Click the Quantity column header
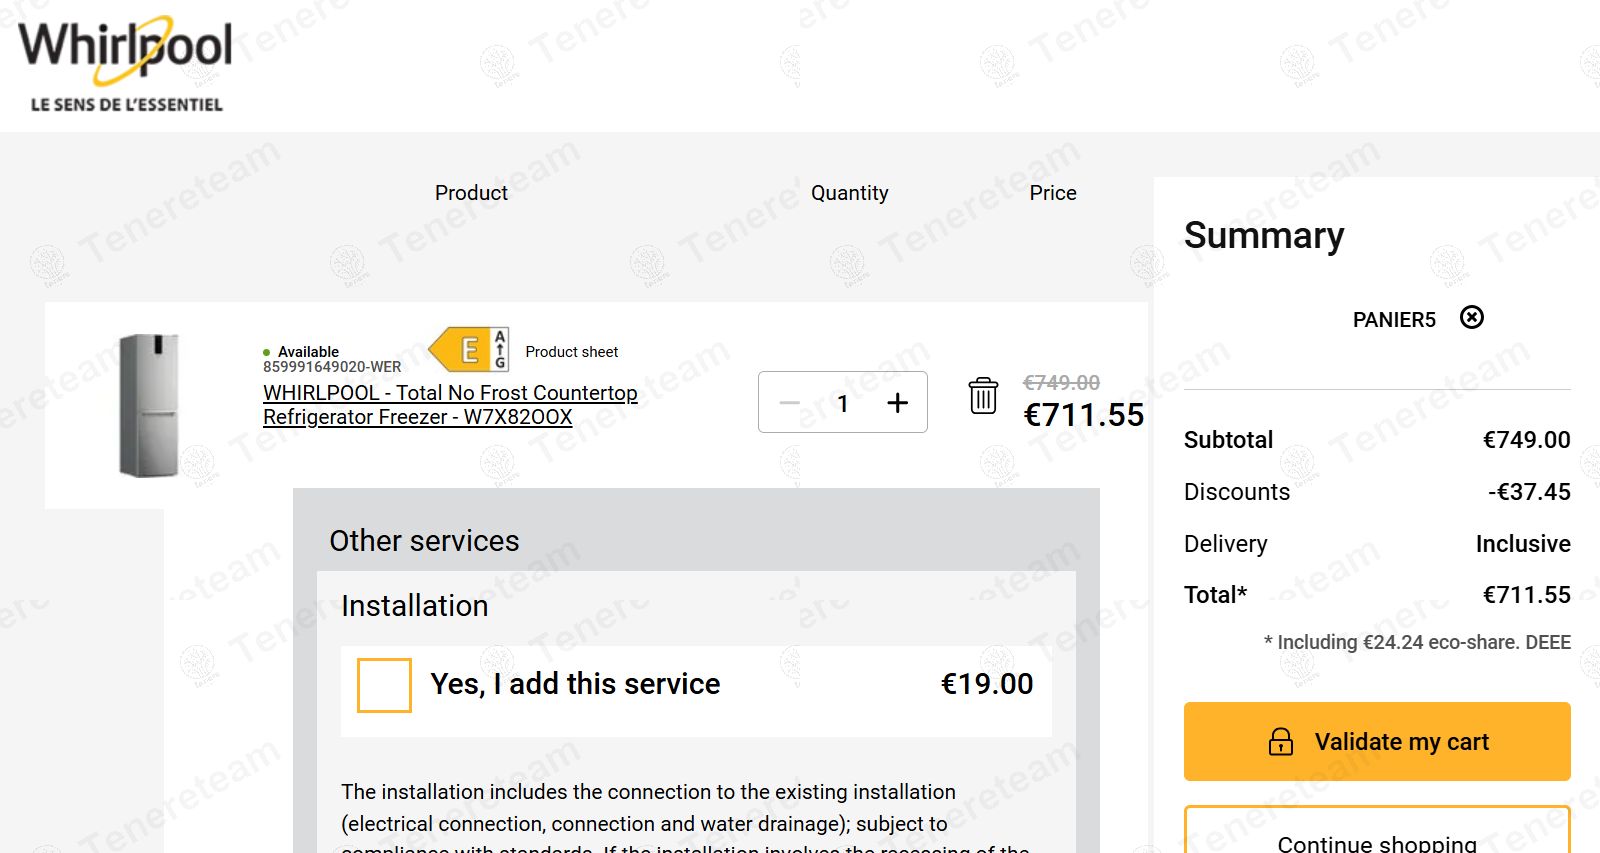This screenshot has width=1600, height=853. 850,193
